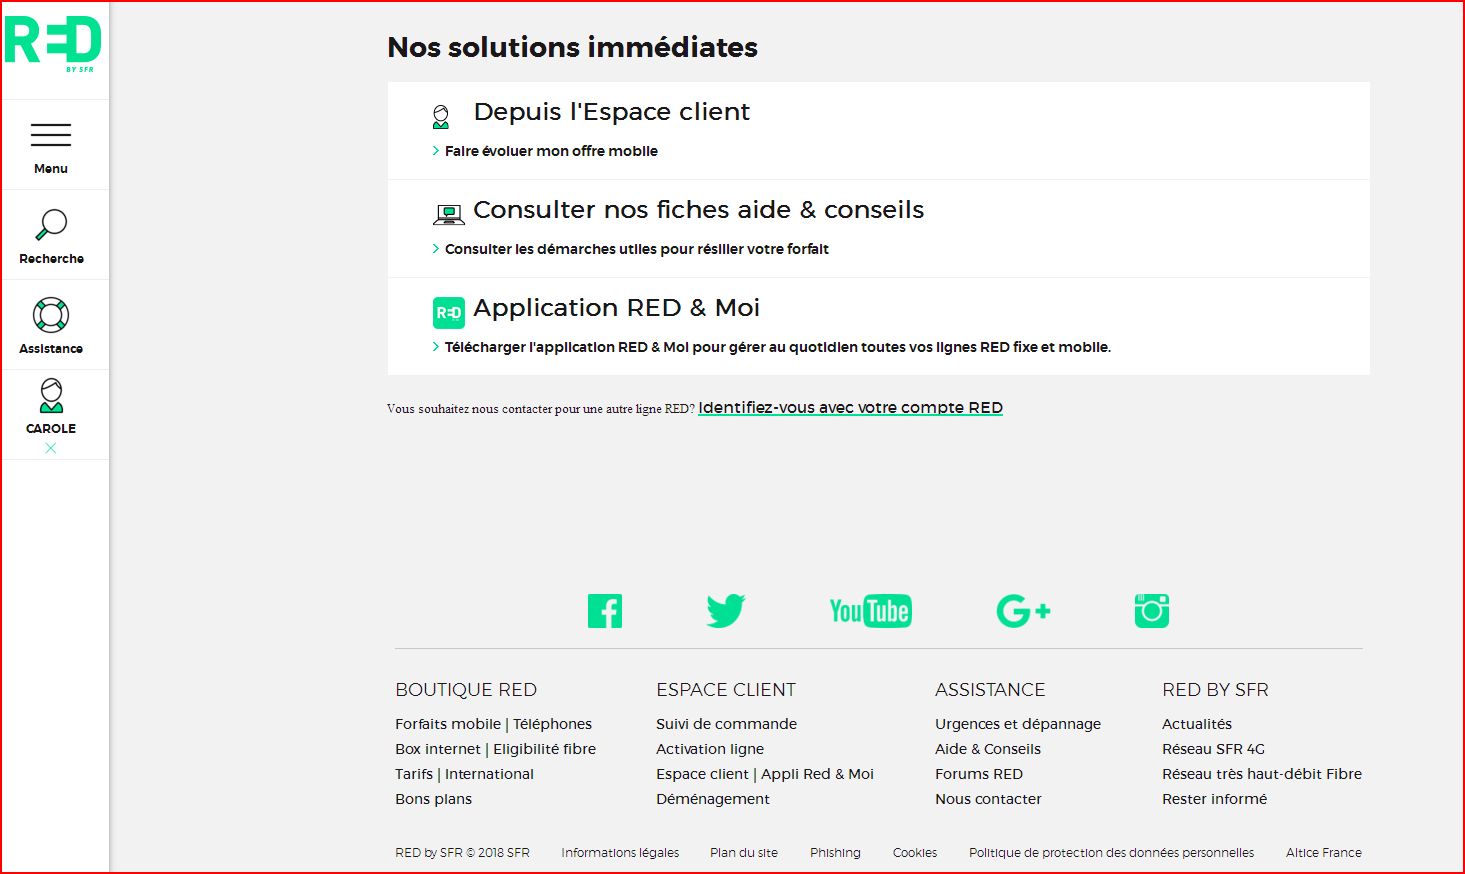Open the hamburger Menu icon

[51, 135]
